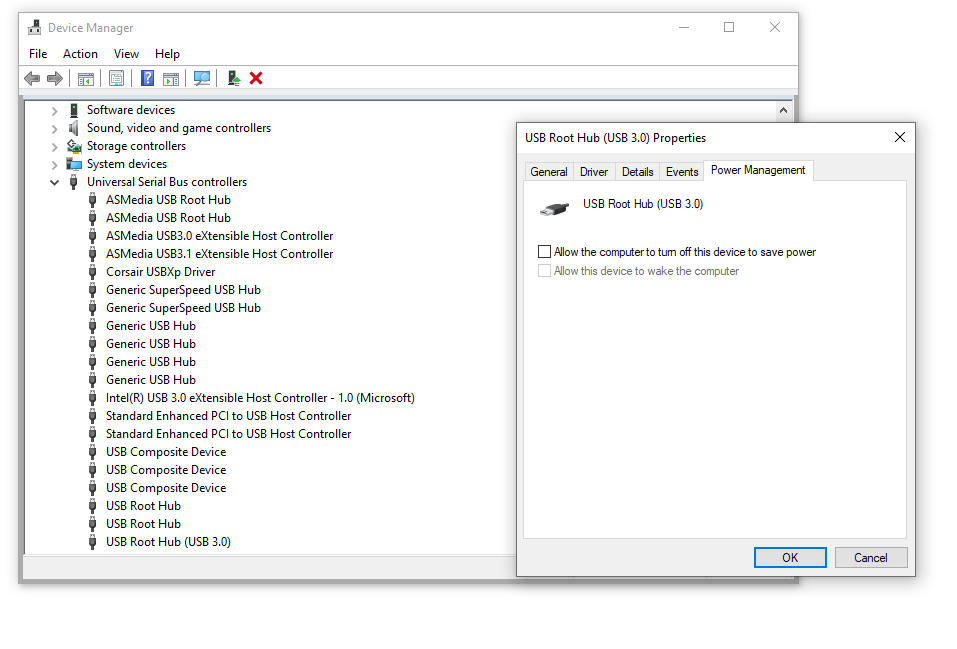Select the Power Management tab
The width and height of the screenshot is (957, 649).
coord(758,170)
